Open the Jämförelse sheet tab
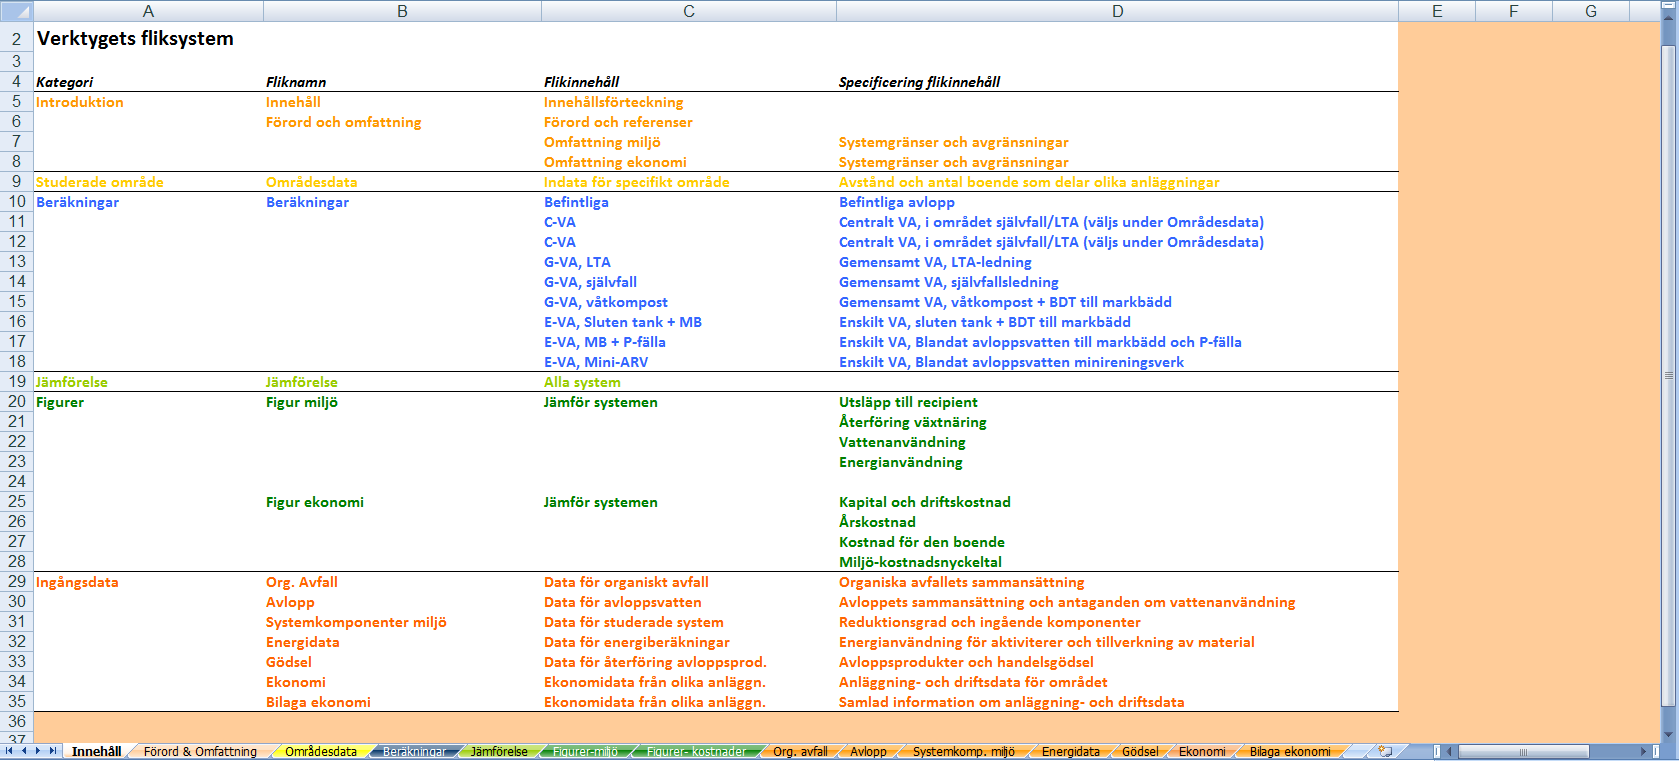This screenshot has height=761, width=1679. (x=499, y=751)
